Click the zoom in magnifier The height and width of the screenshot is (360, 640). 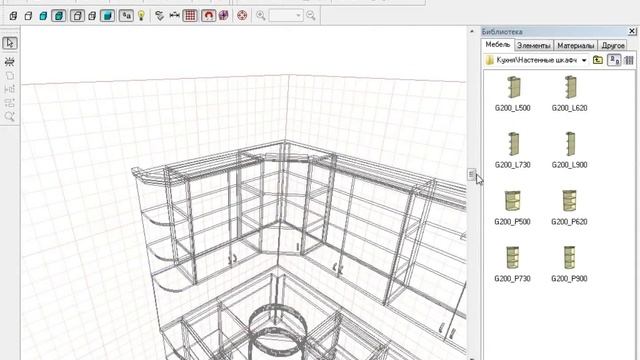(x=260, y=16)
